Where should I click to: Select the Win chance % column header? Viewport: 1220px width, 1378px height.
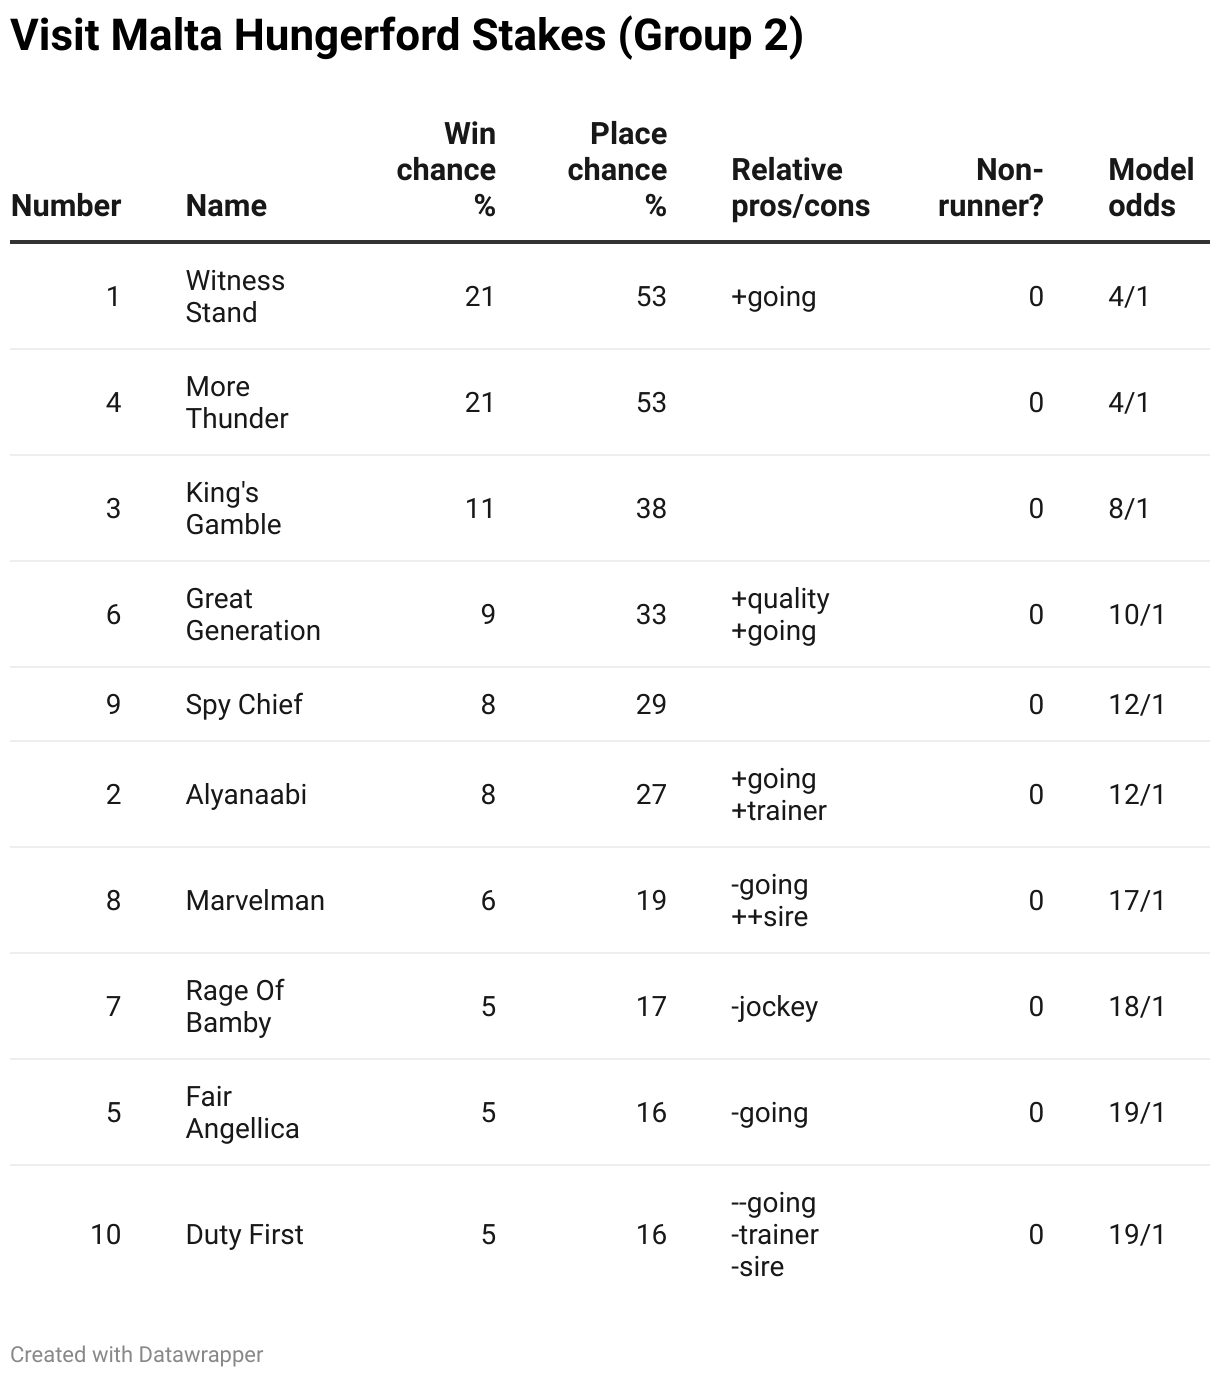(x=446, y=170)
